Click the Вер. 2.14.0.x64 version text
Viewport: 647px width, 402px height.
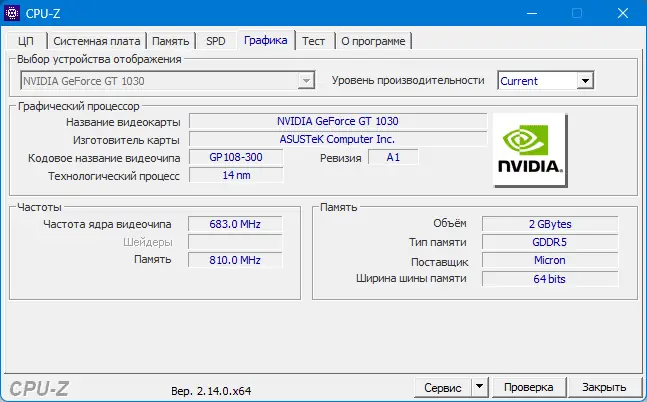(x=211, y=391)
